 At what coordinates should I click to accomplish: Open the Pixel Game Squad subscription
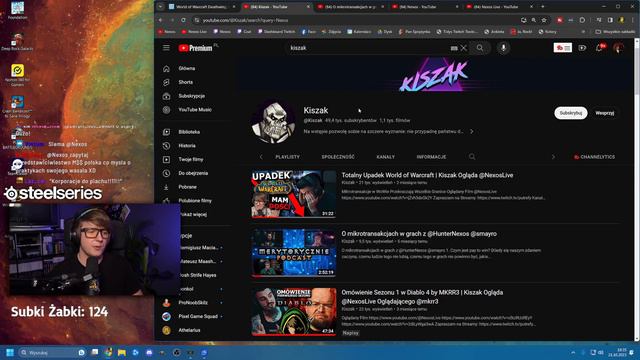click(198, 316)
